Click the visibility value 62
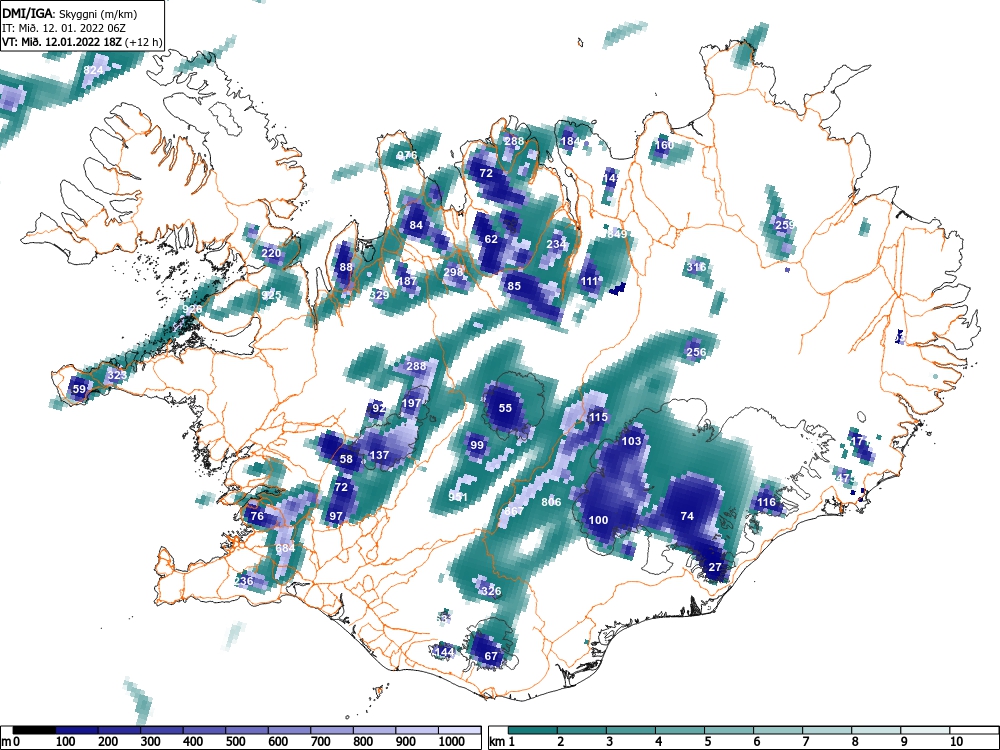The image size is (1000, 750). click(x=490, y=239)
